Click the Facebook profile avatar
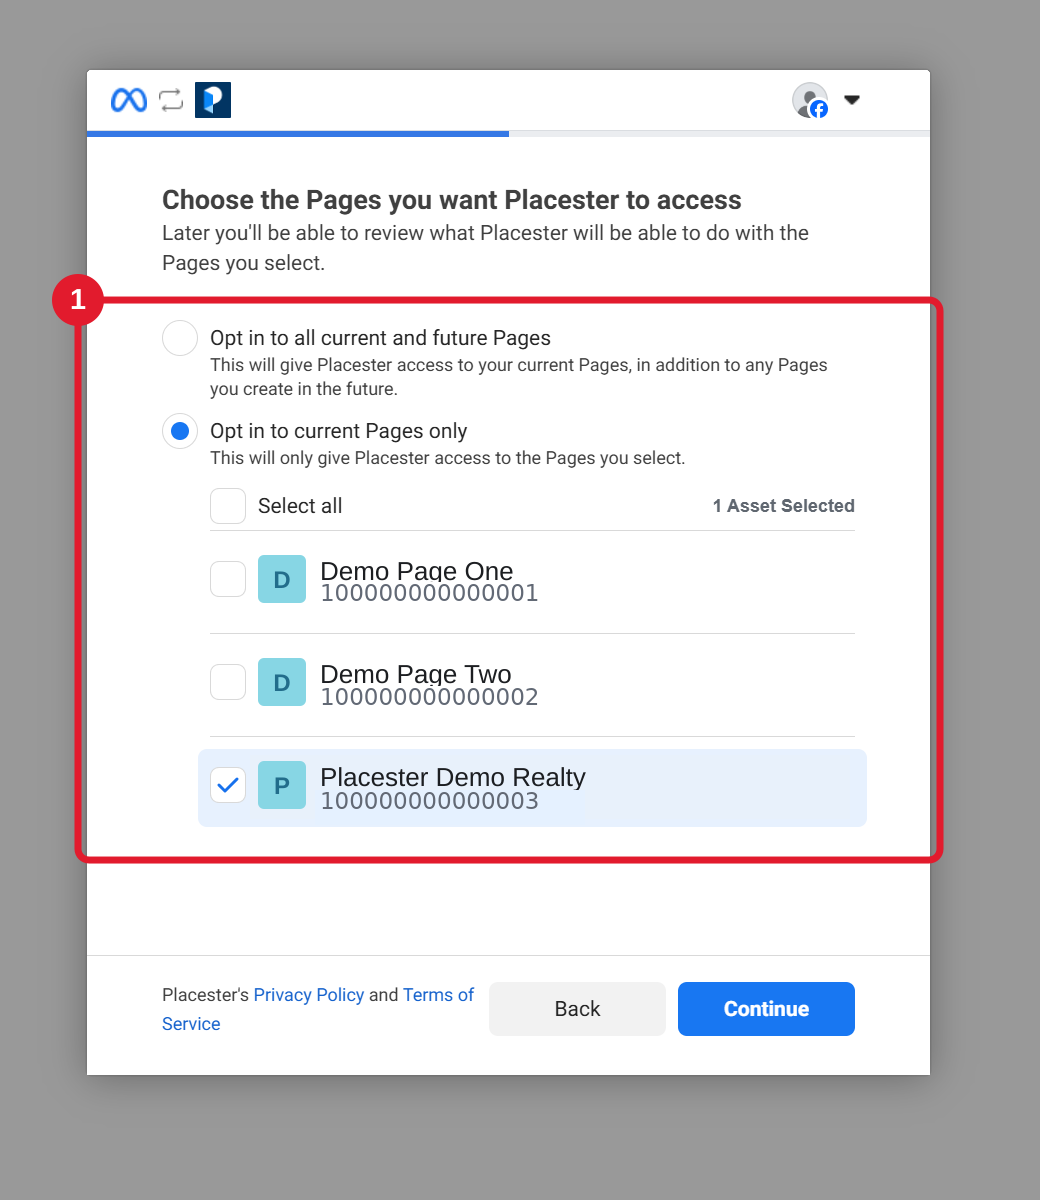The image size is (1040, 1200). point(810,100)
